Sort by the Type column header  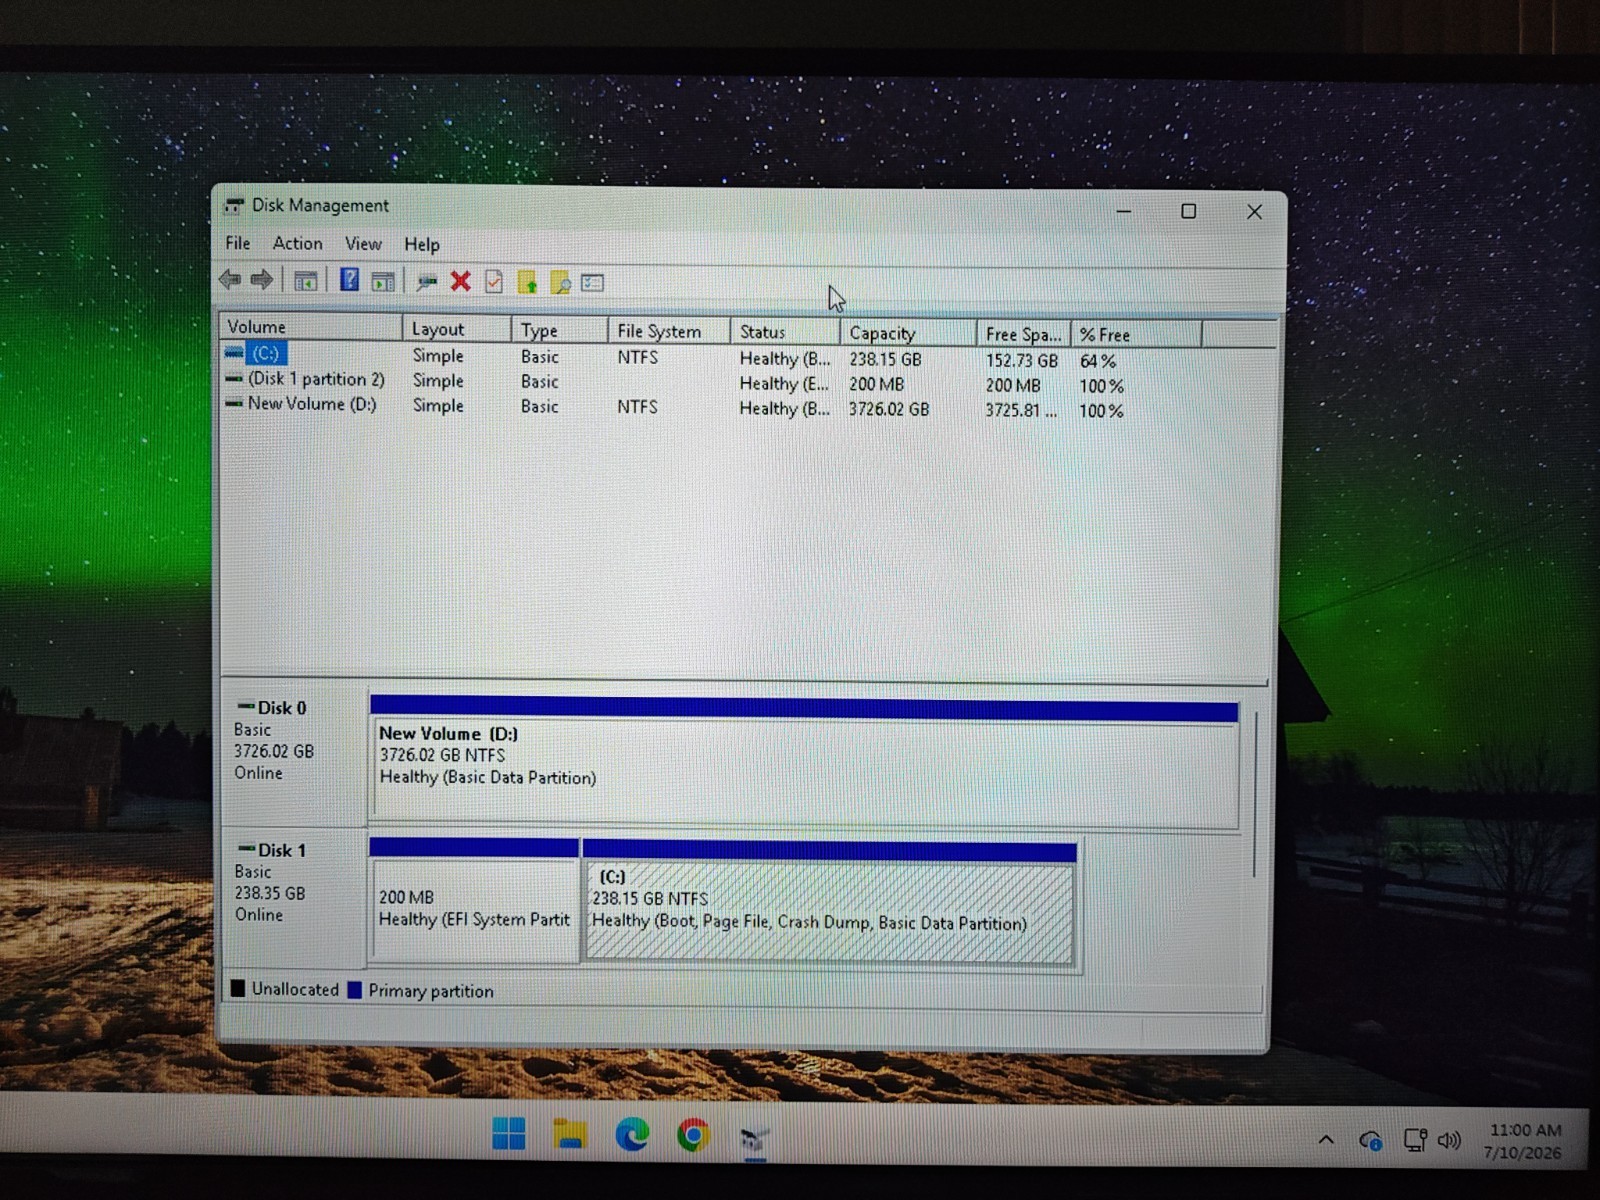point(560,330)
